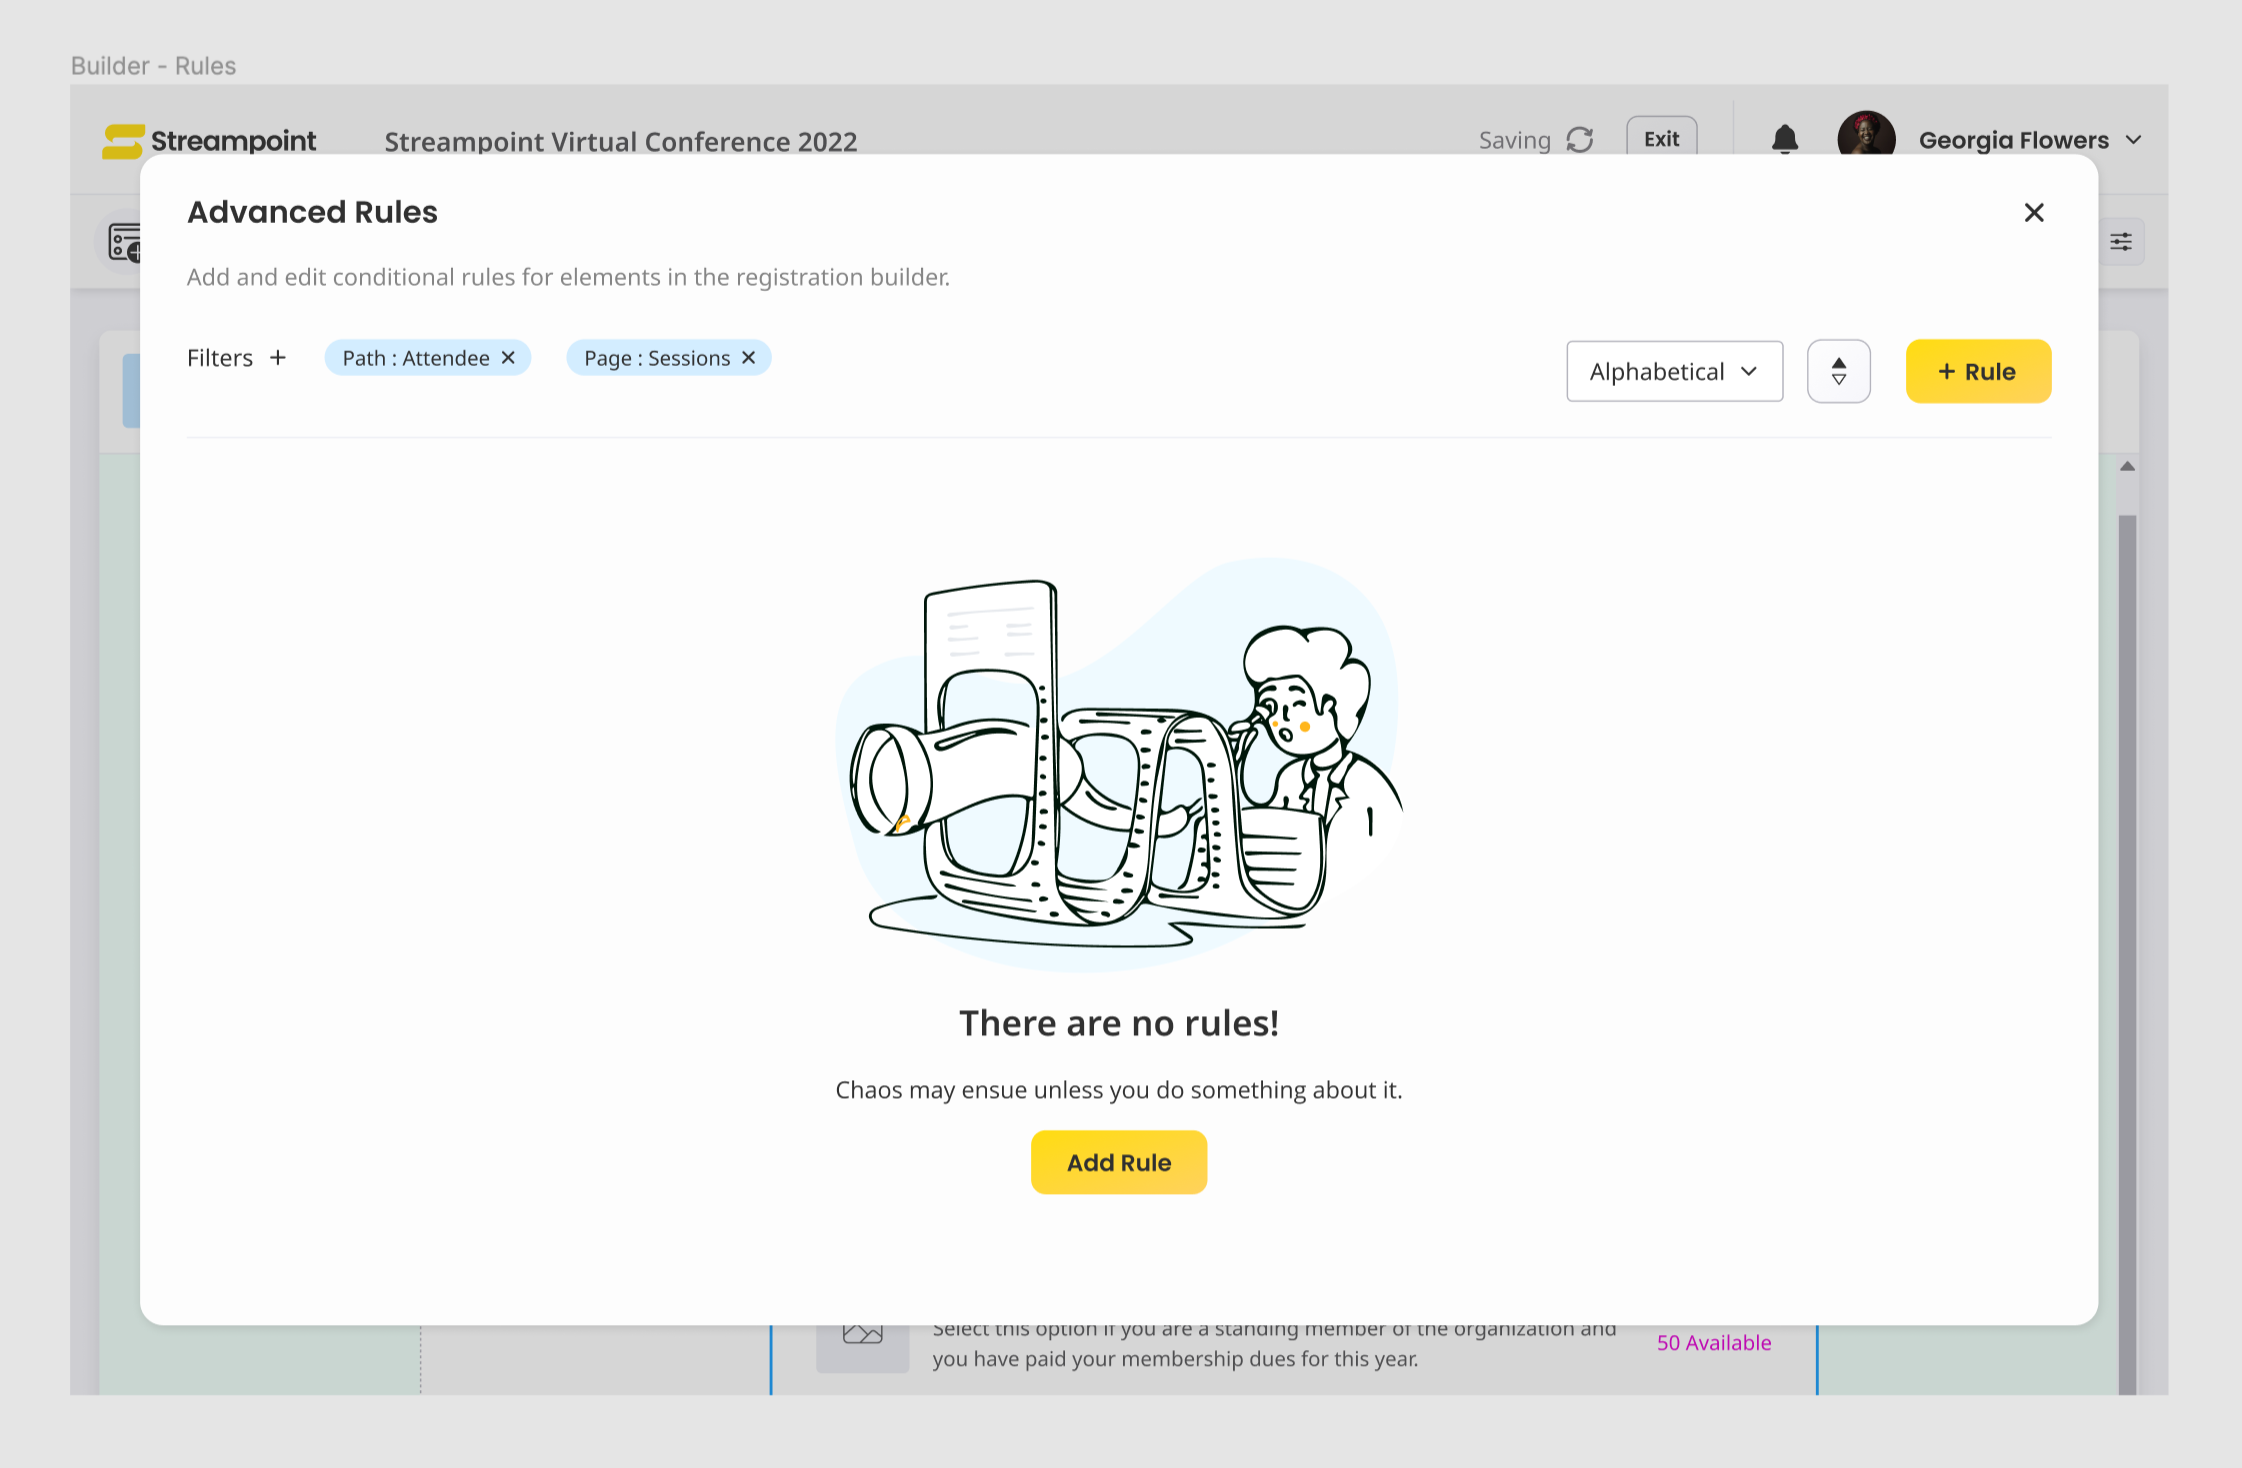Click the Path : Attendee filter label
The width and height of the screenshot is (2242, 1468).
coord(415,358)
